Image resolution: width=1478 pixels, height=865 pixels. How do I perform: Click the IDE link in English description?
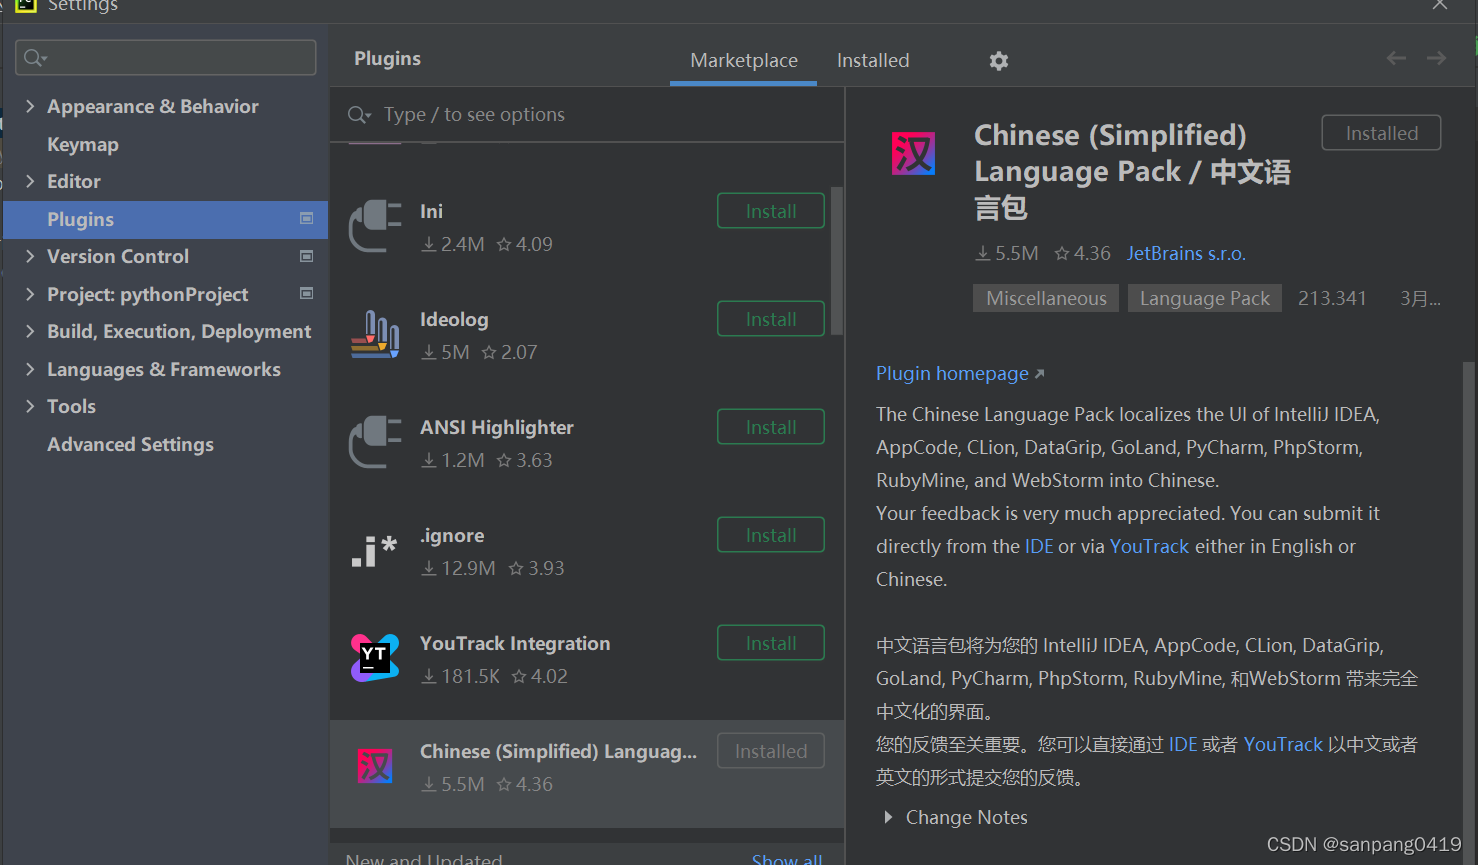1039,546
